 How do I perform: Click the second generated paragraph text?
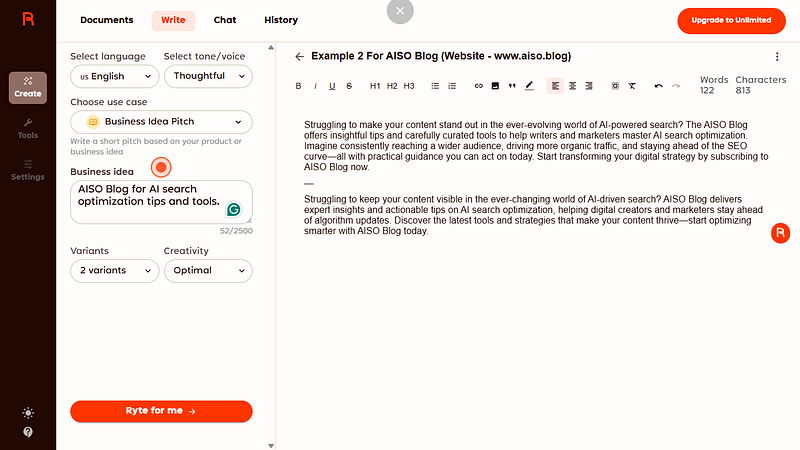[x=533, y=215]
